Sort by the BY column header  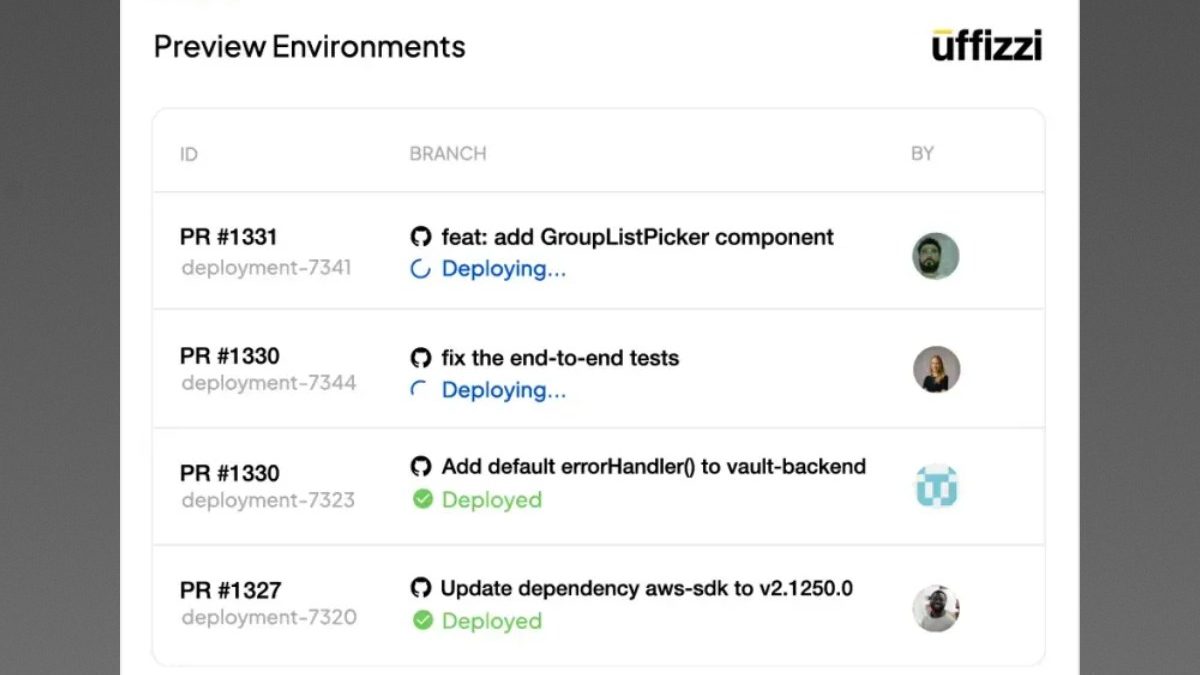922,154
